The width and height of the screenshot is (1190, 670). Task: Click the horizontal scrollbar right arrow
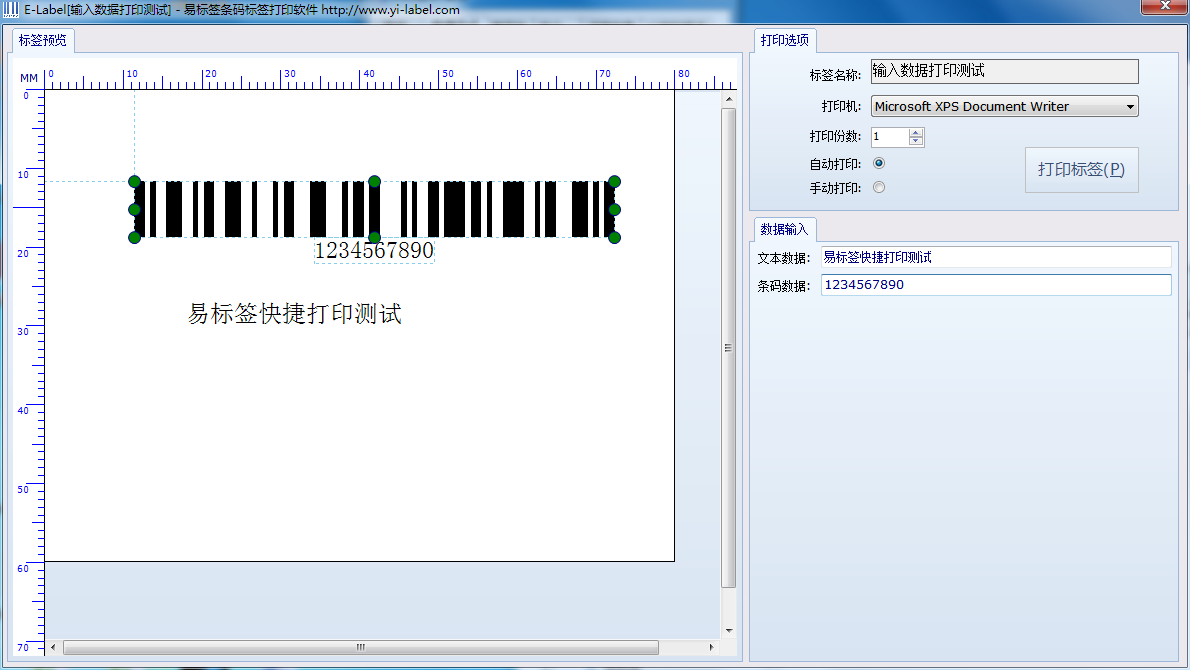711,647
